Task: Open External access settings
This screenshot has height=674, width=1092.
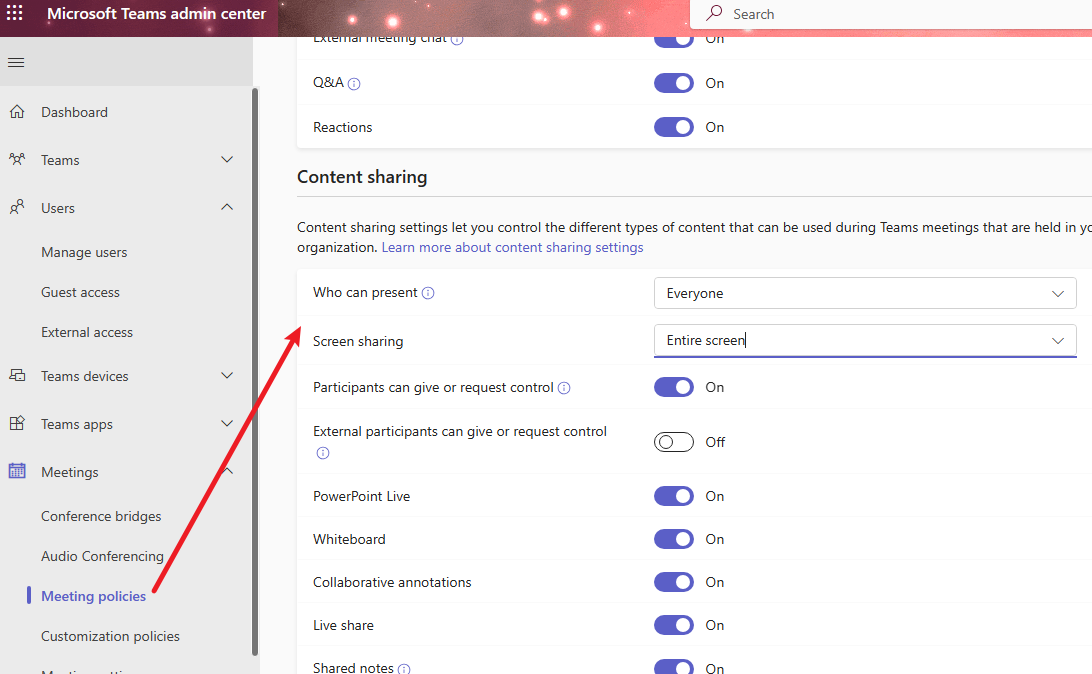Action: pyautogui.click(x=87, y=332)
